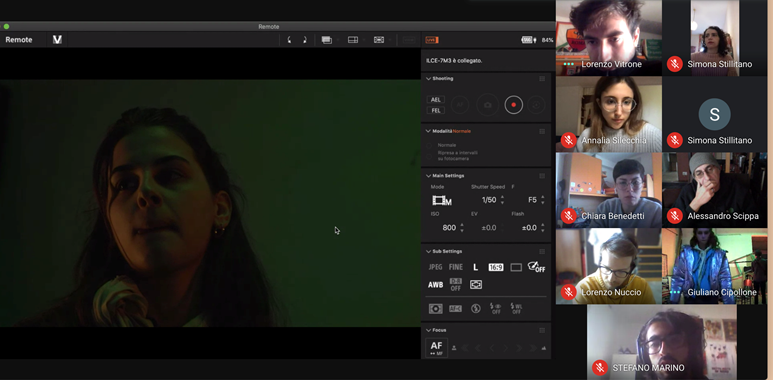
Task: Select the Normale radio option
Action: (x=429, y=145)
